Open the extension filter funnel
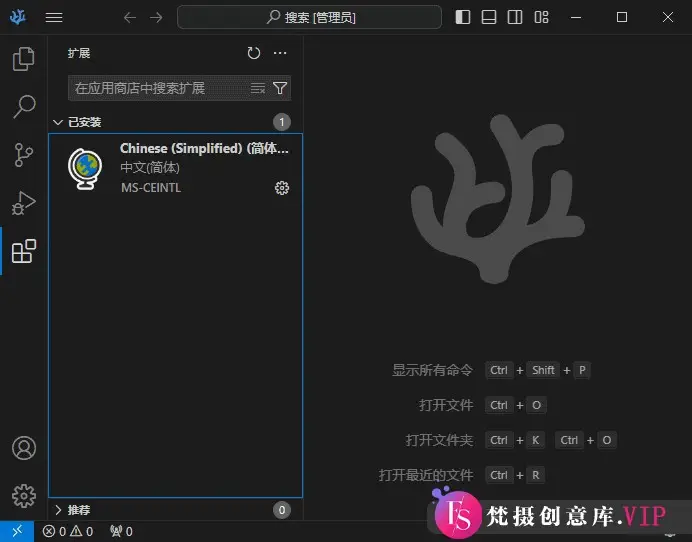This screenshot has height=542, width=692. (x=280, y=88)
